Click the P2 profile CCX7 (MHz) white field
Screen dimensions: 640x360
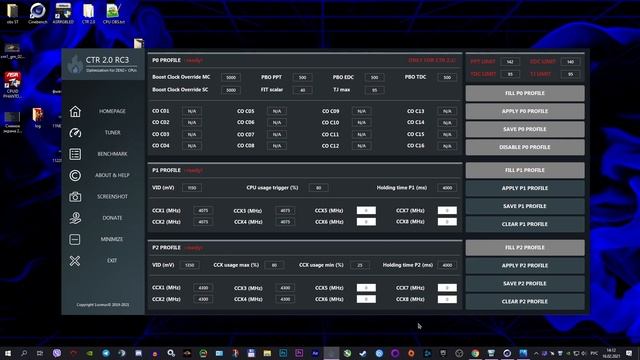(447, 288)
